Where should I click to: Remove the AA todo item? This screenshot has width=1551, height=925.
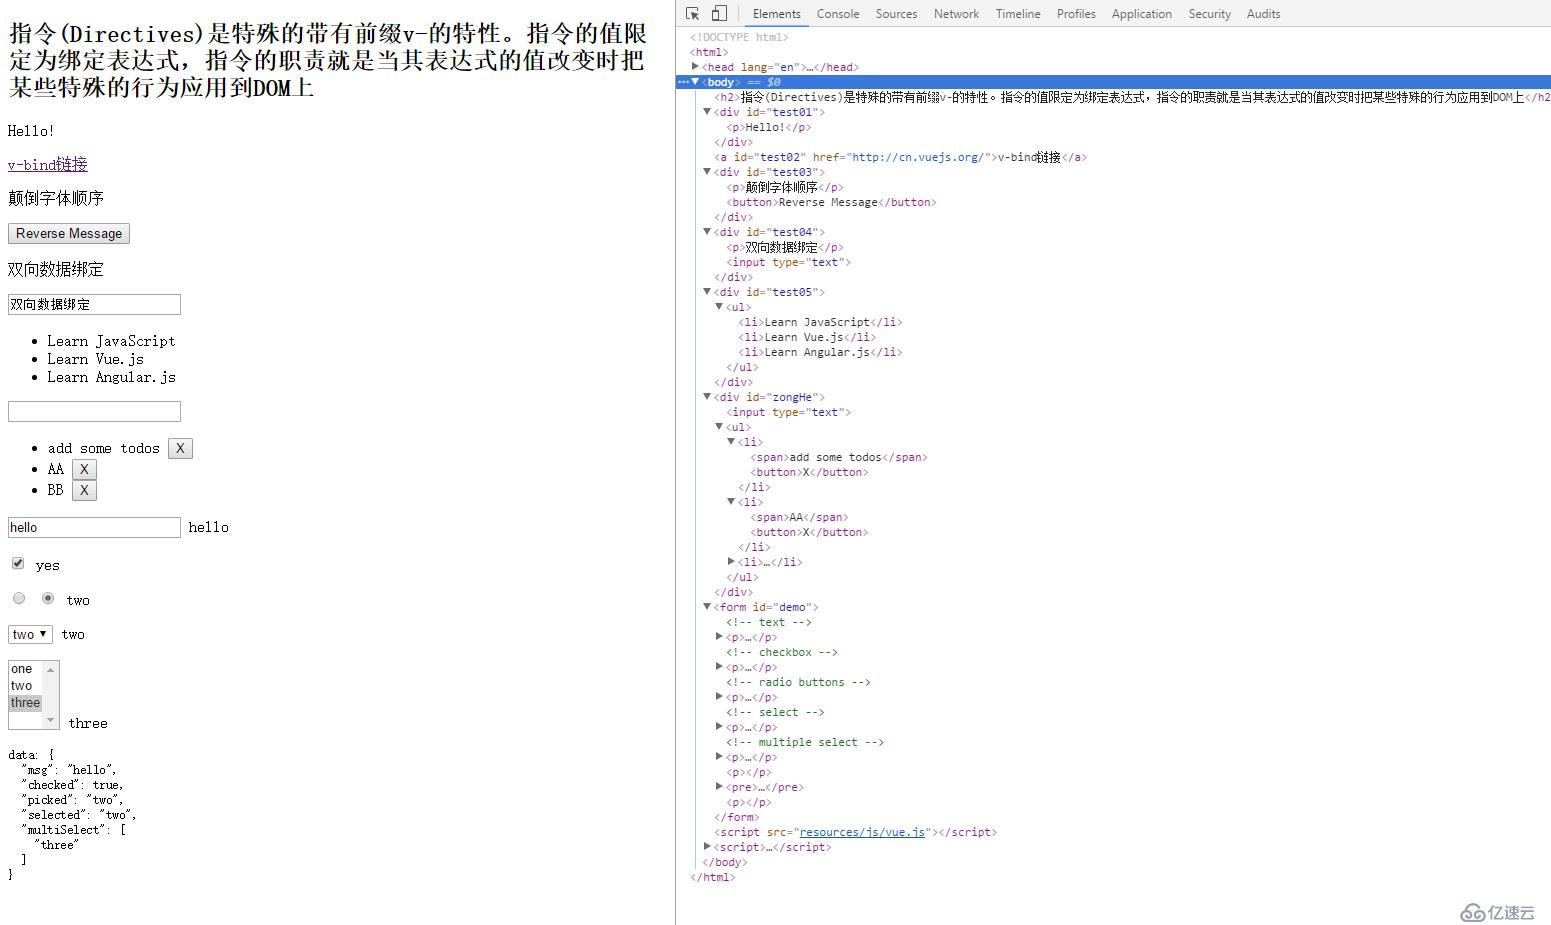click(84, 469)
